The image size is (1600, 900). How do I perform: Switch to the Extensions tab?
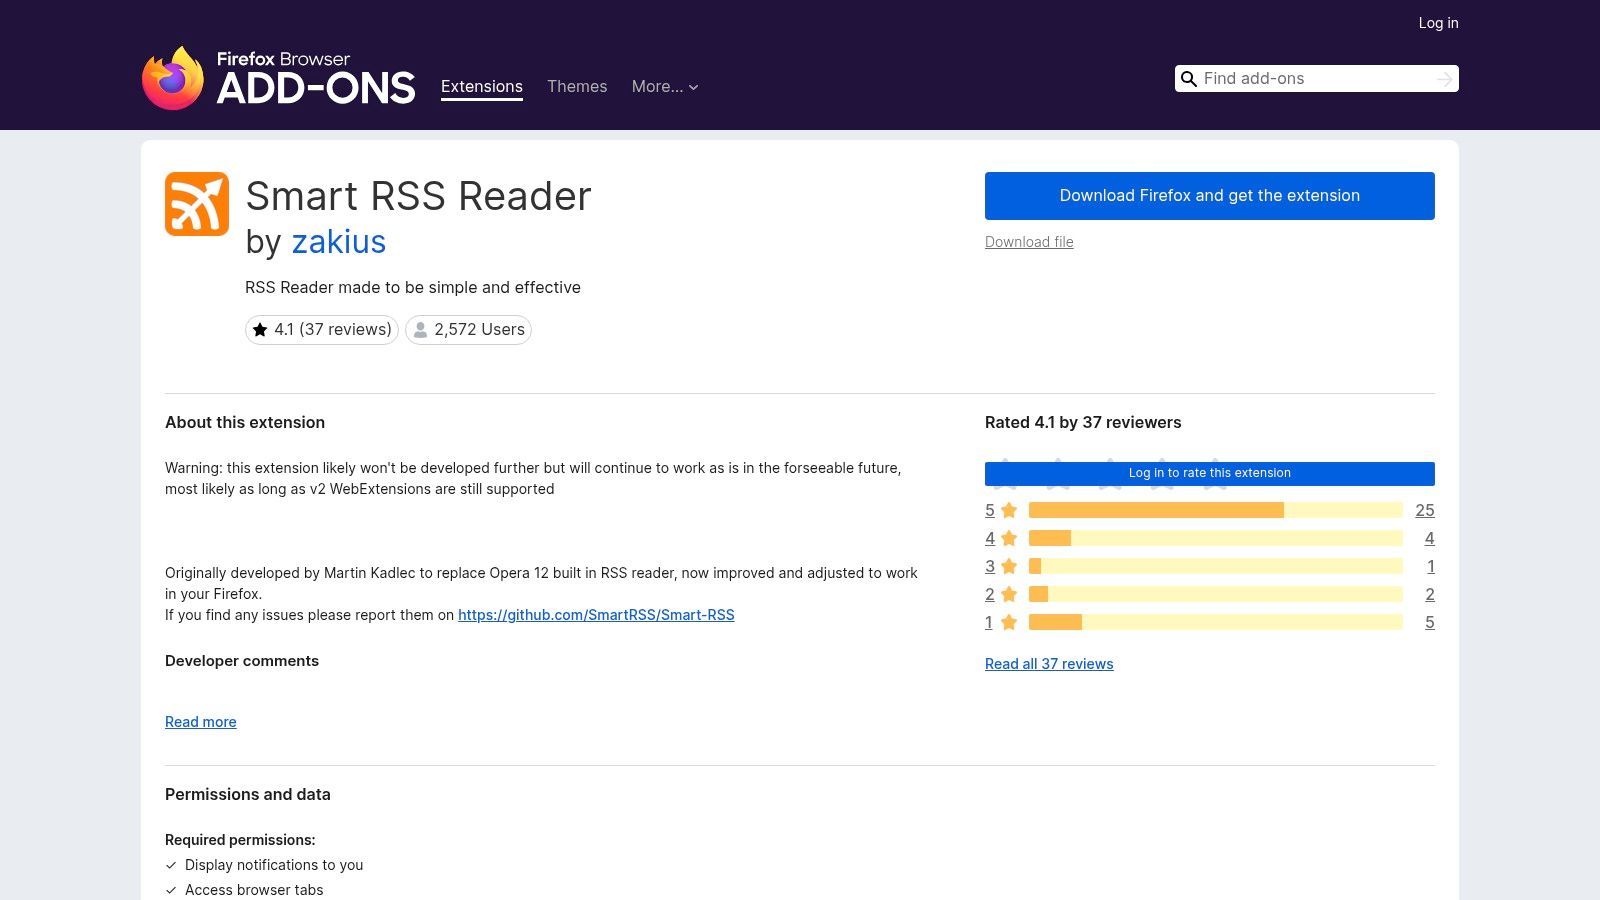(x=482, y=87)
